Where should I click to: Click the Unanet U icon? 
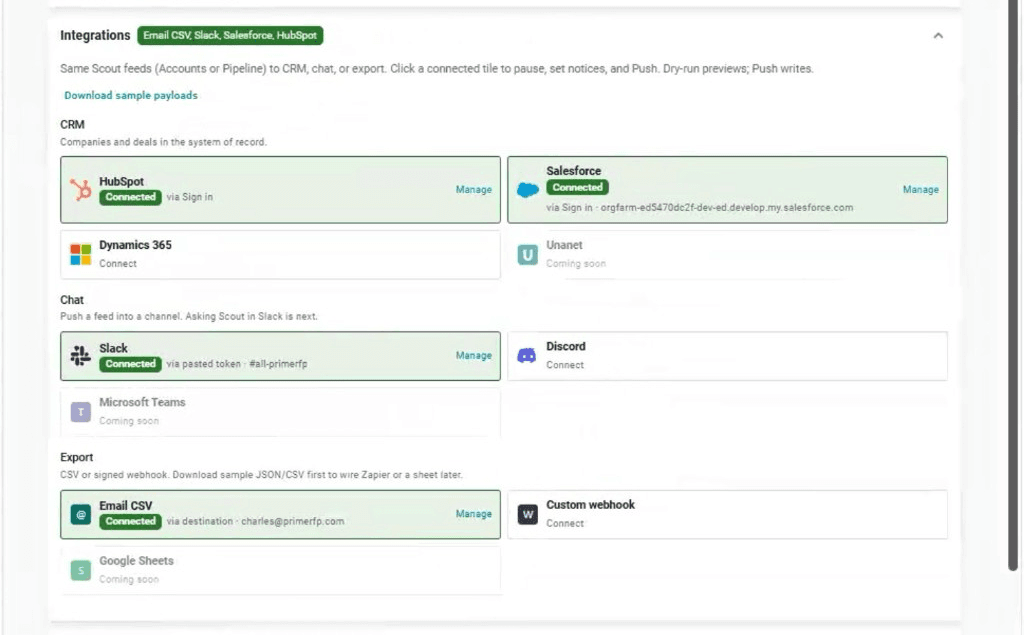pyautogui.click(x=528, y=254)
